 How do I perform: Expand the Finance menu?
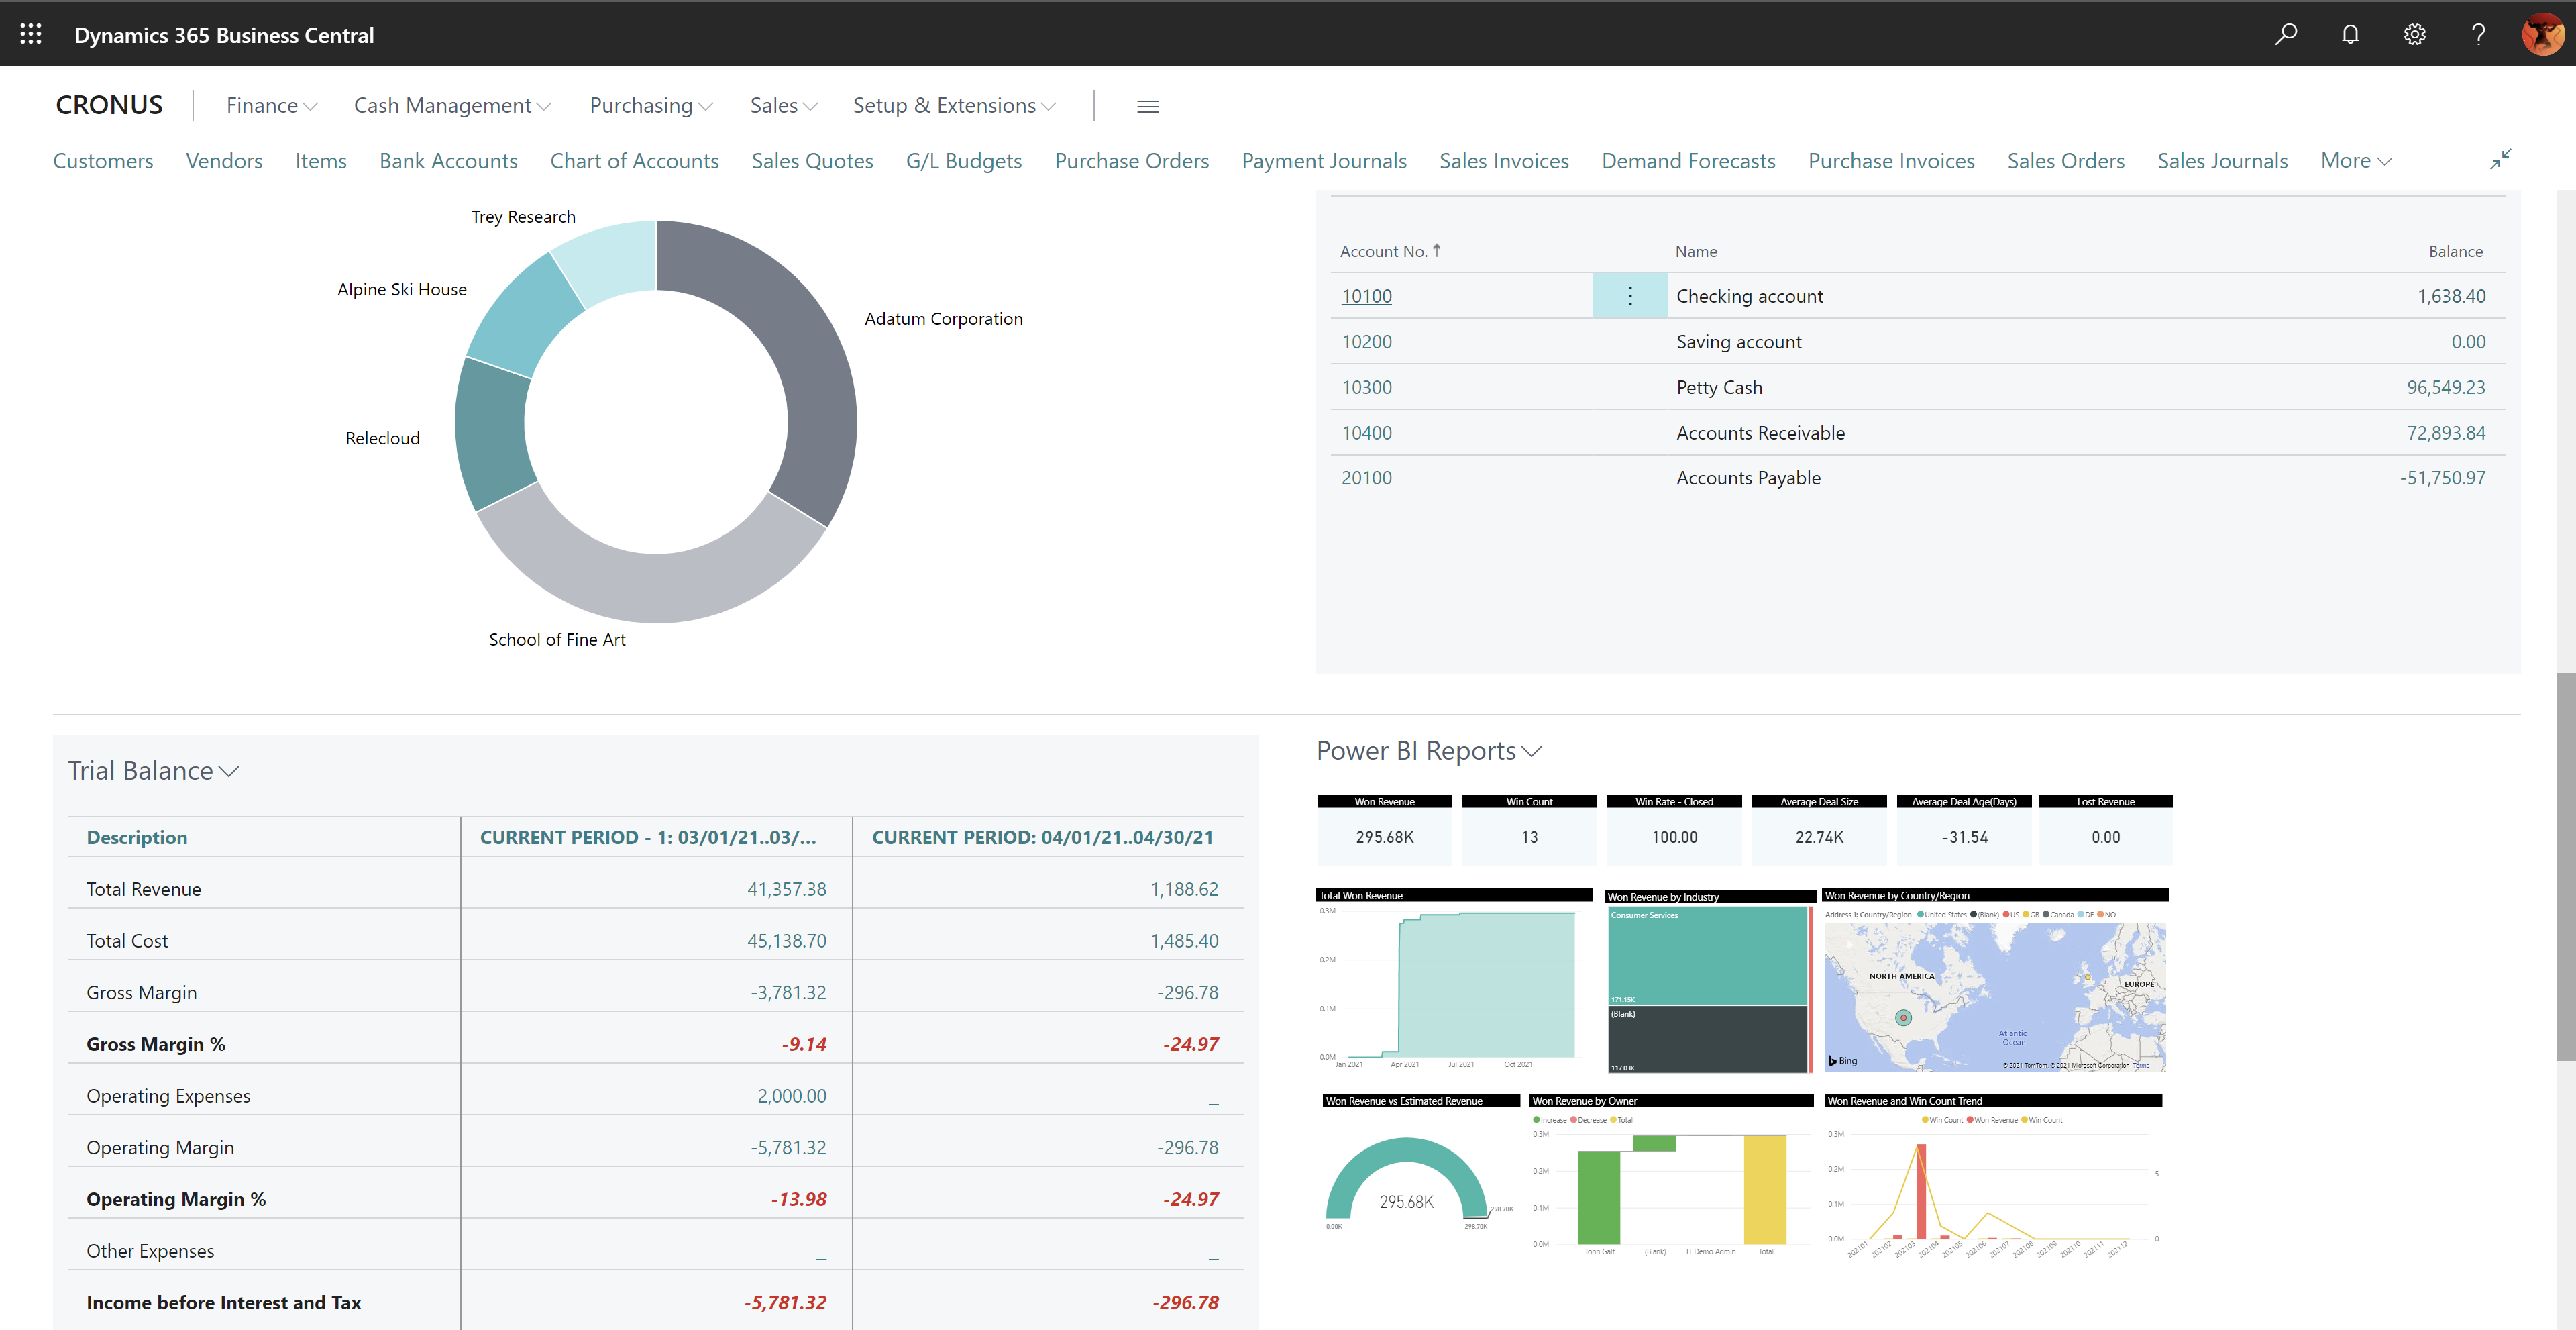click(271, 105)
